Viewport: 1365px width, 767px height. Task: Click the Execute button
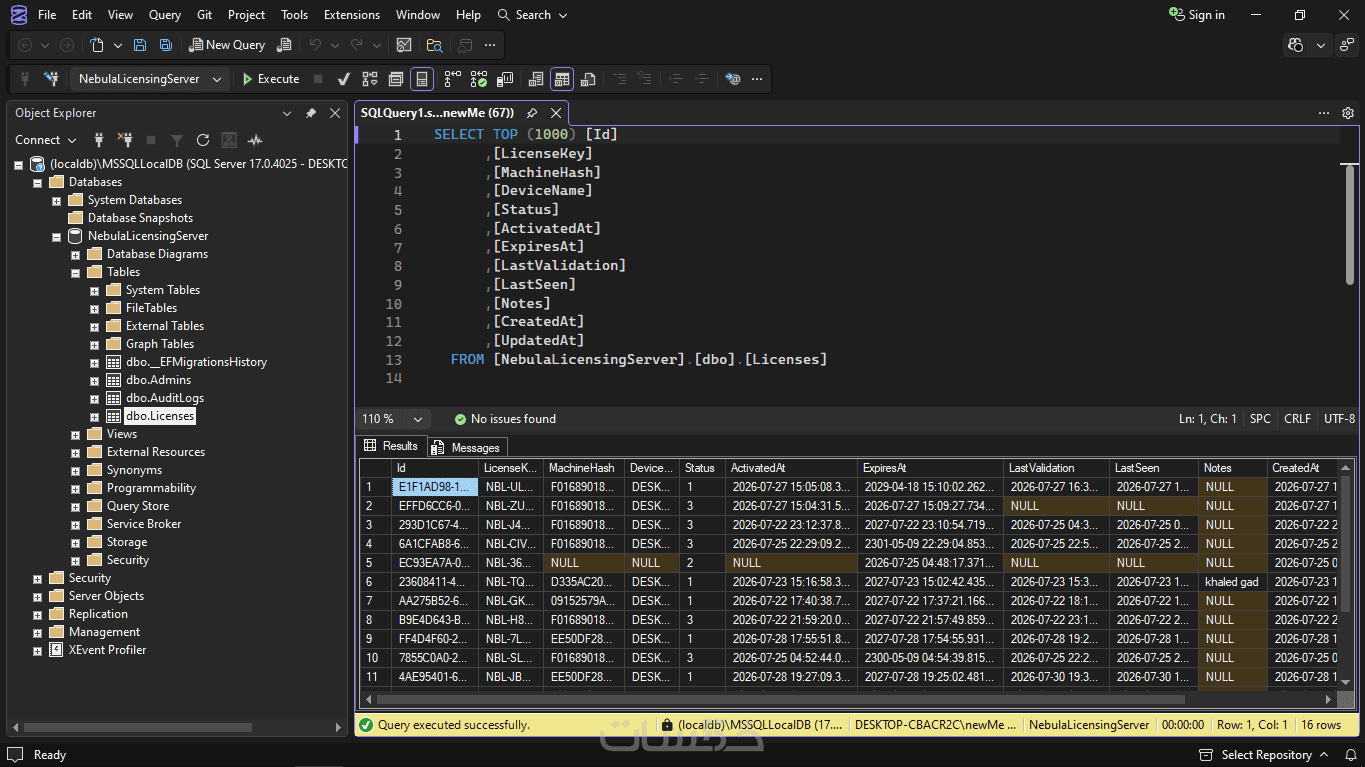pos(271,79)
